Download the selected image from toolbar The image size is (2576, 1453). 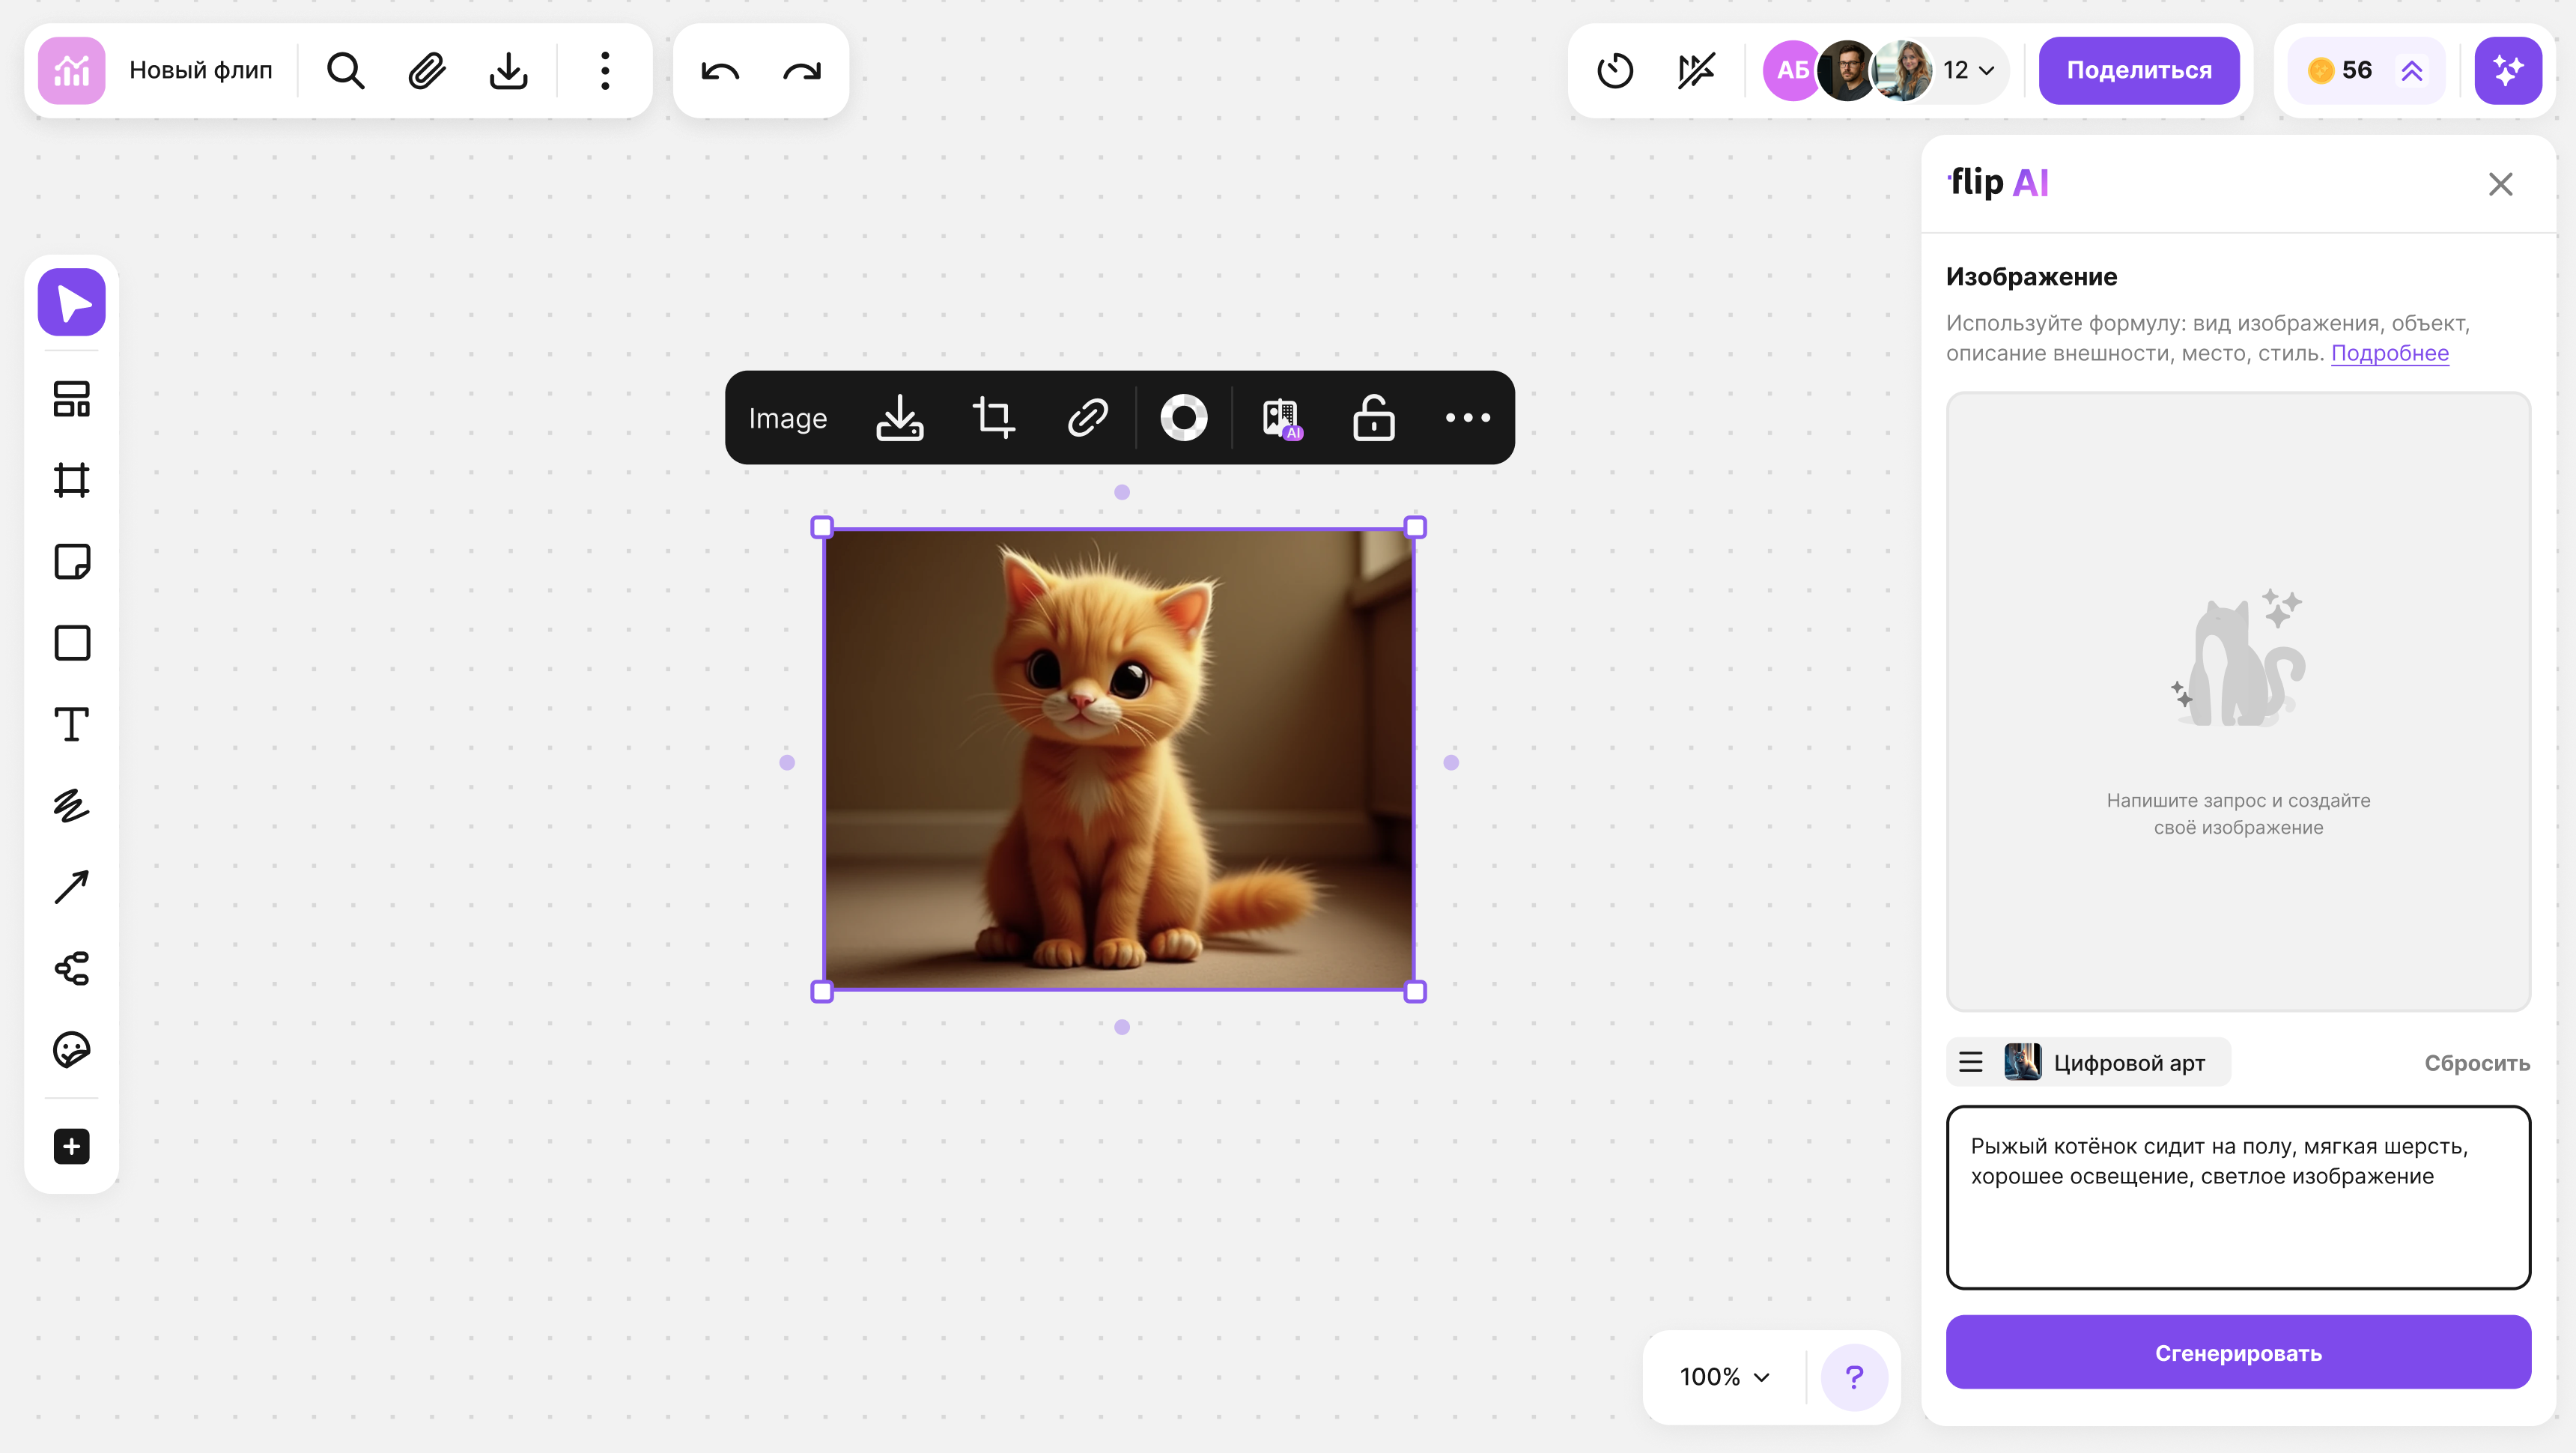900,418
